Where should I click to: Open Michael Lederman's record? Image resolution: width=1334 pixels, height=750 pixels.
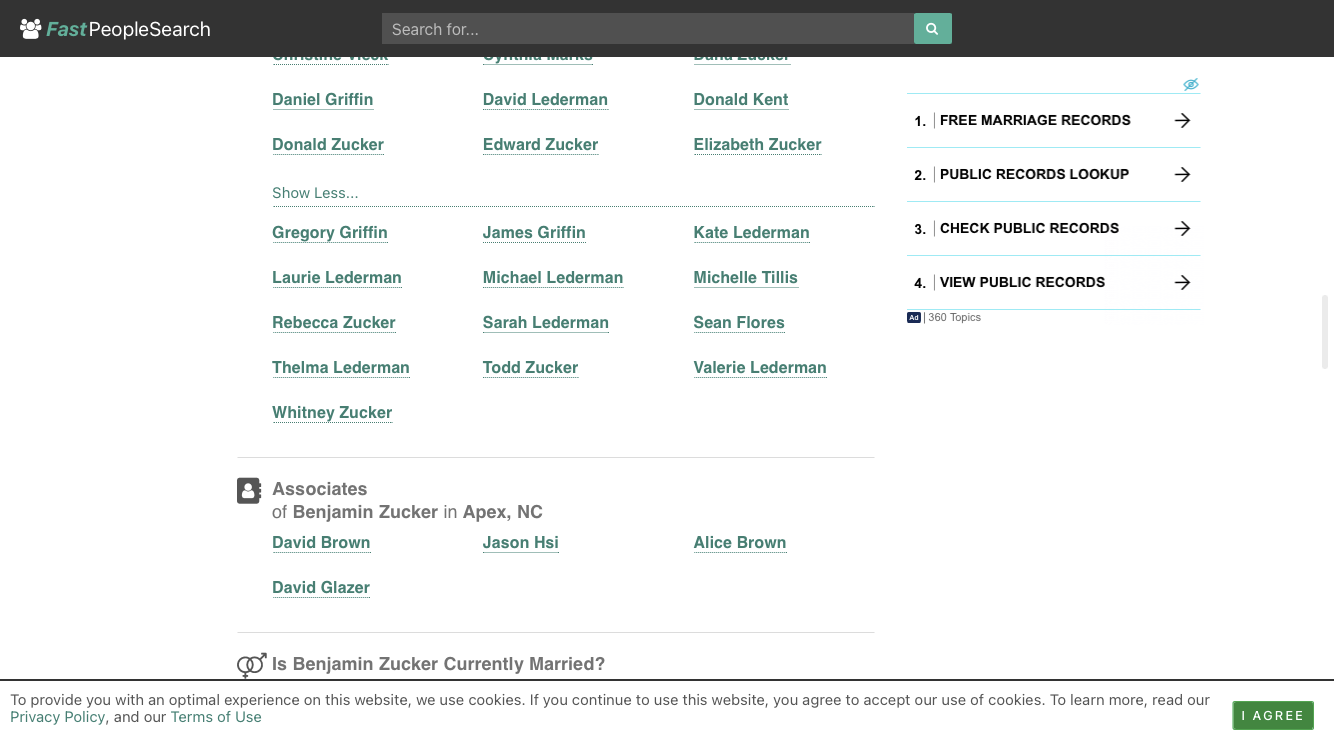[553, 277]
